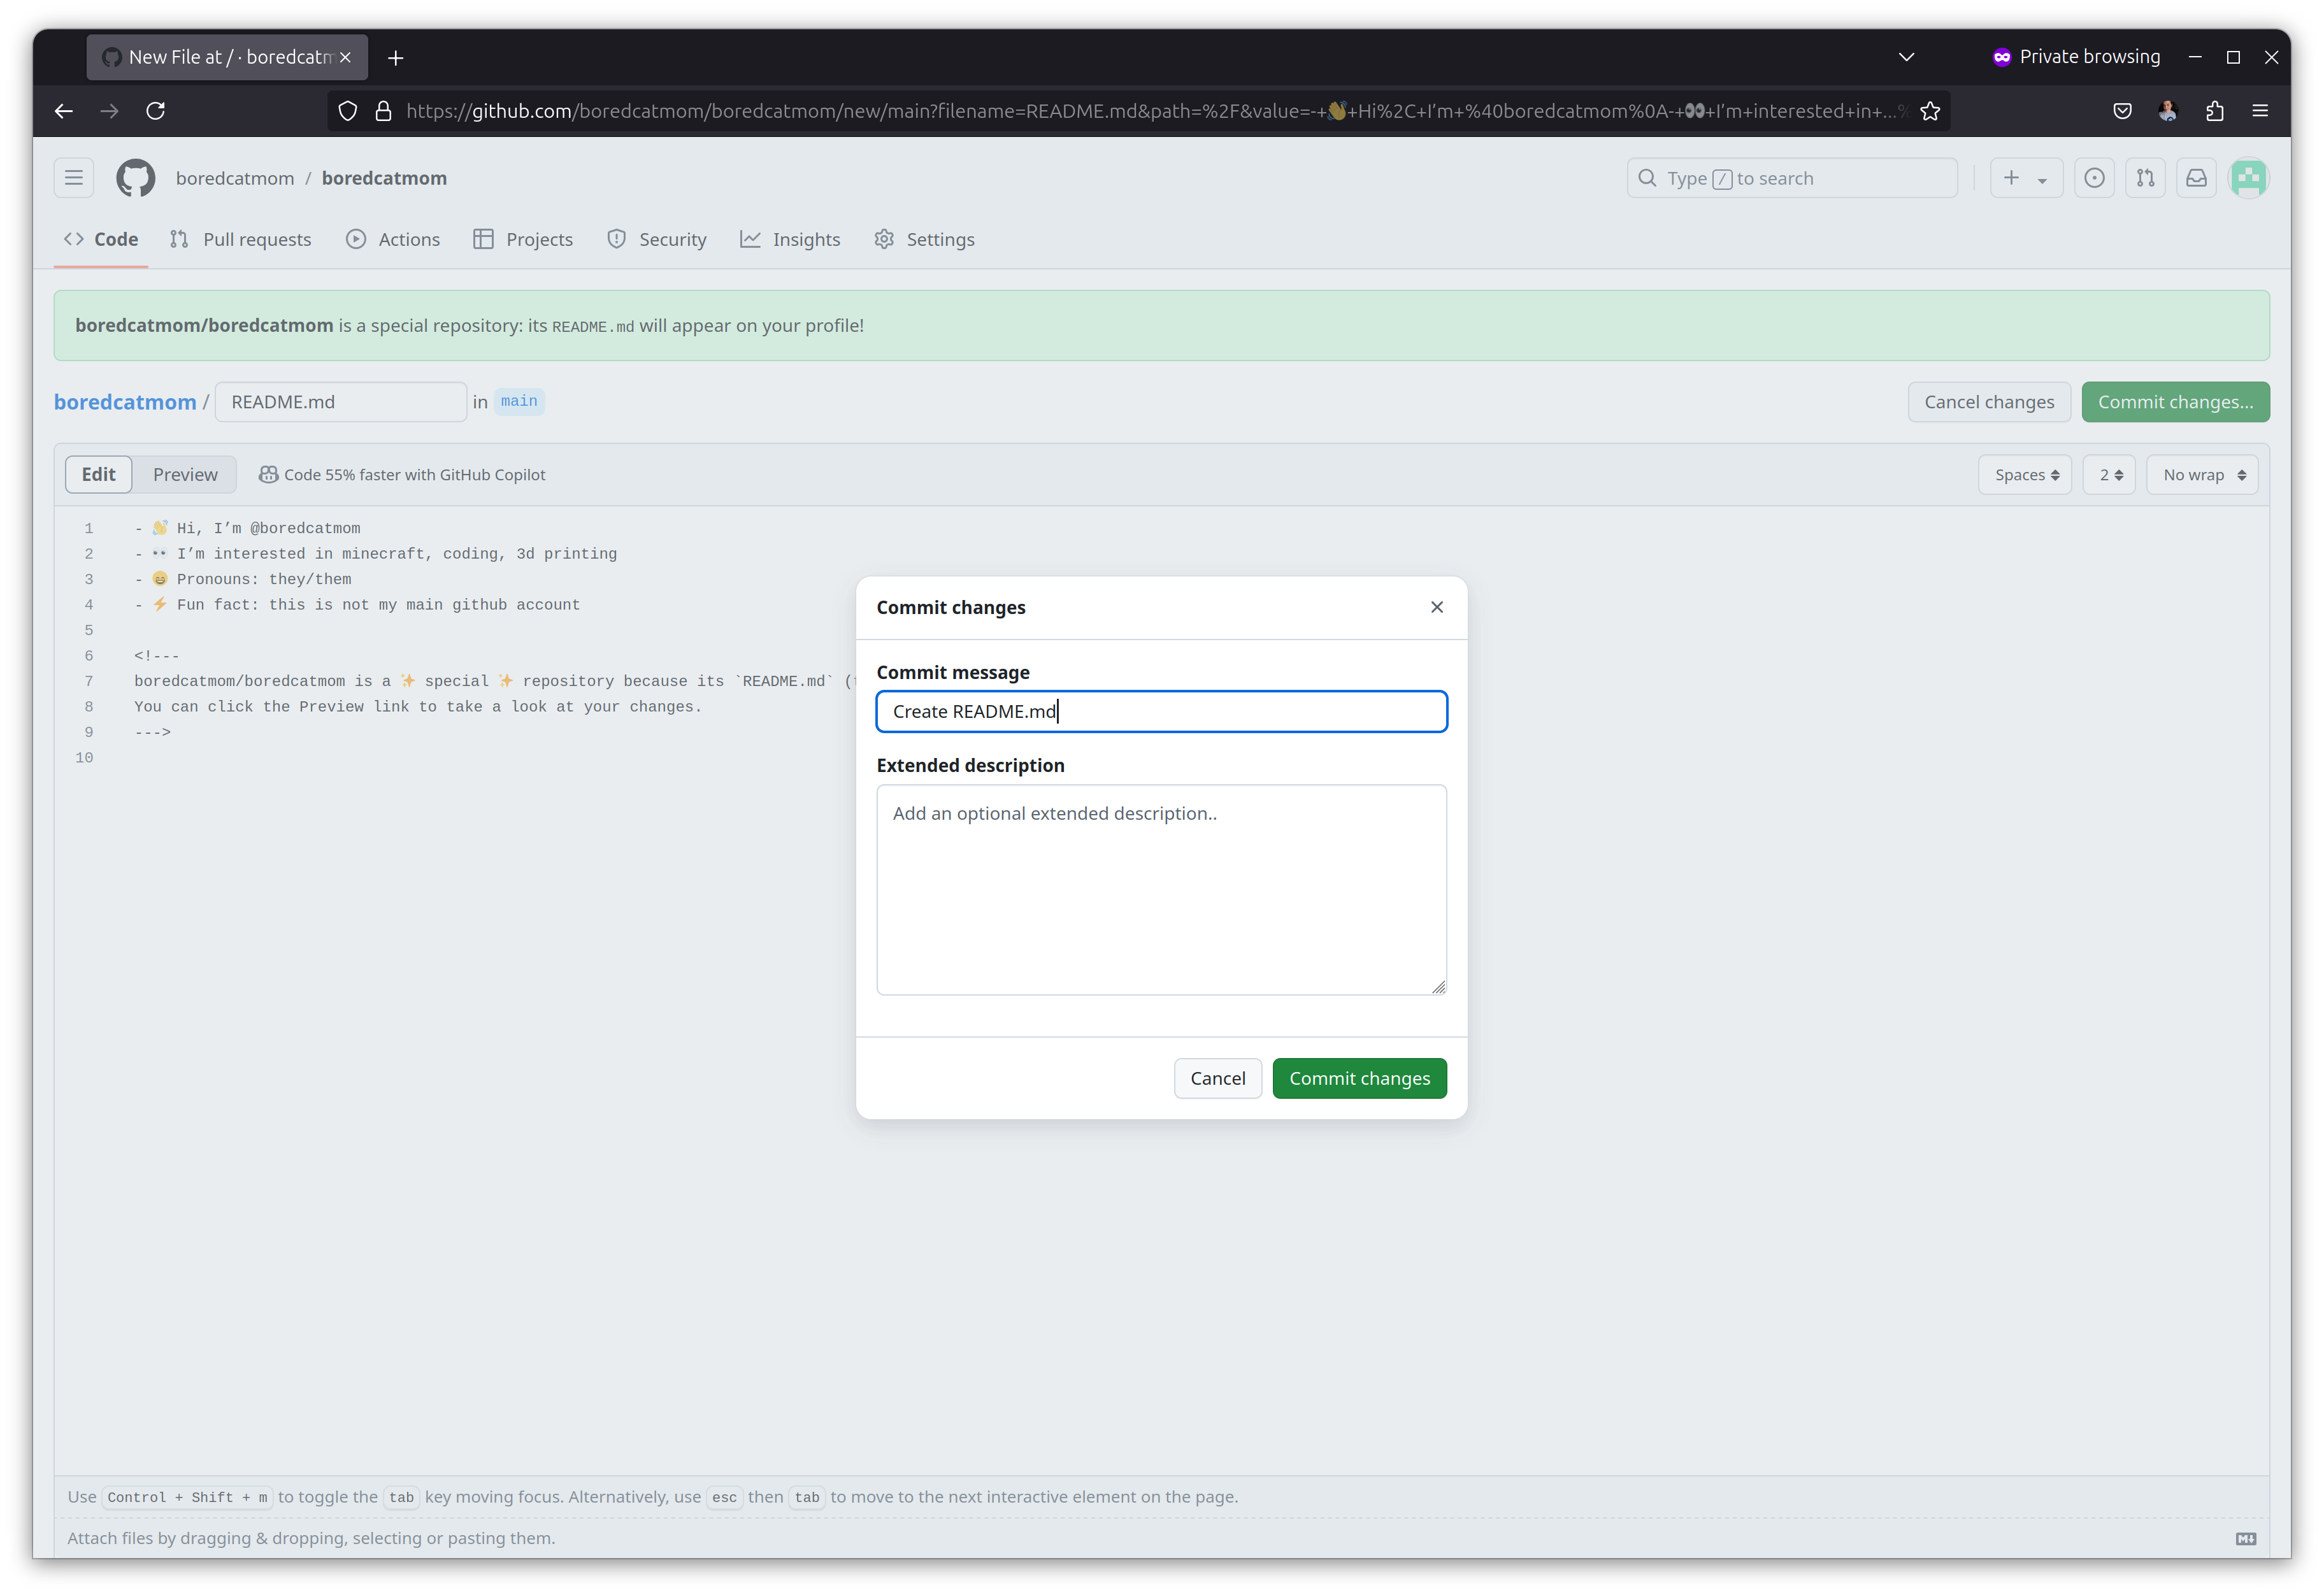Click the Code 55% faster with Copilot link
2324x1595 pixels.
402,475
